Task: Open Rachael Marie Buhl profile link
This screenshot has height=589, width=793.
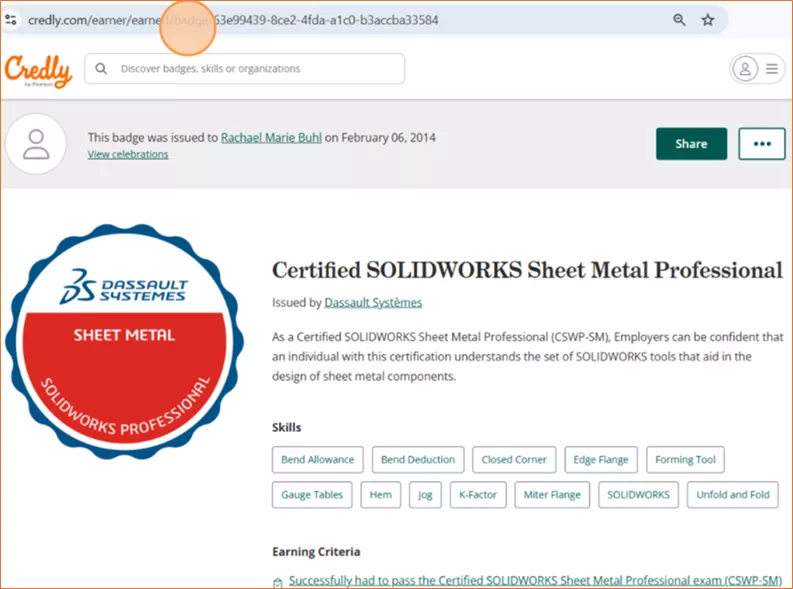Action: 271,138
